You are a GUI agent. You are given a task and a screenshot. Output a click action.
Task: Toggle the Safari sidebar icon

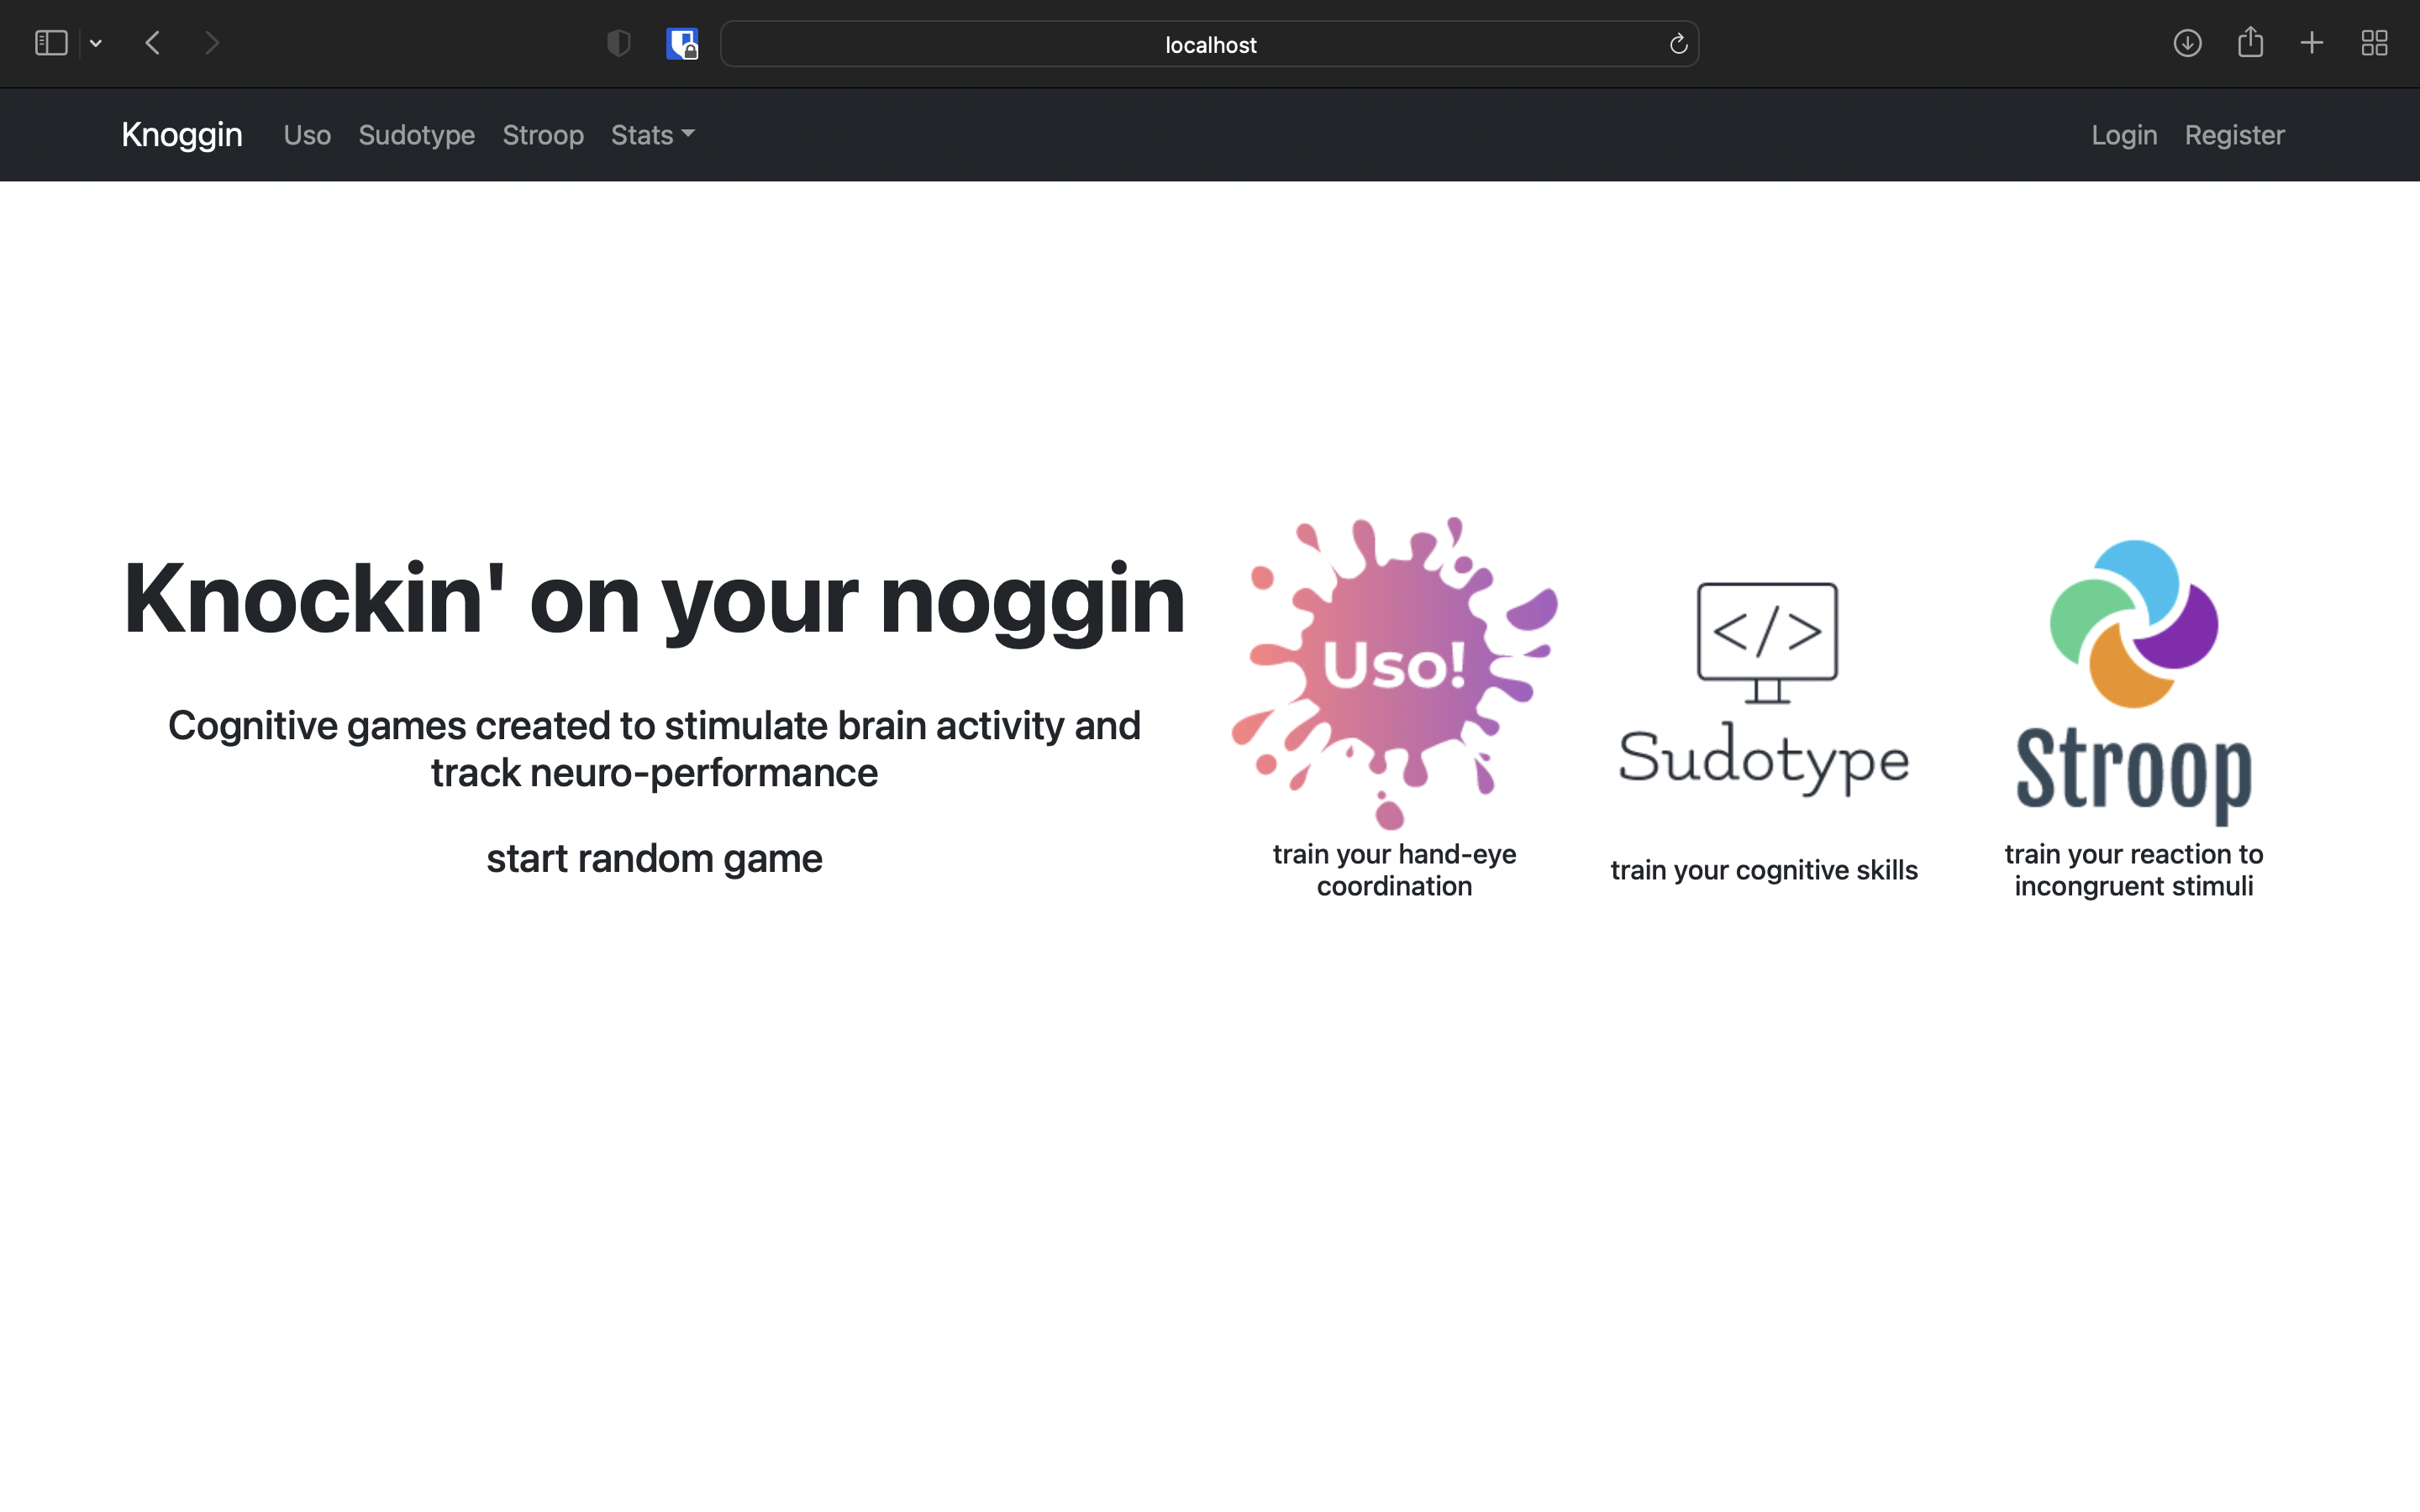coord(50,43)
